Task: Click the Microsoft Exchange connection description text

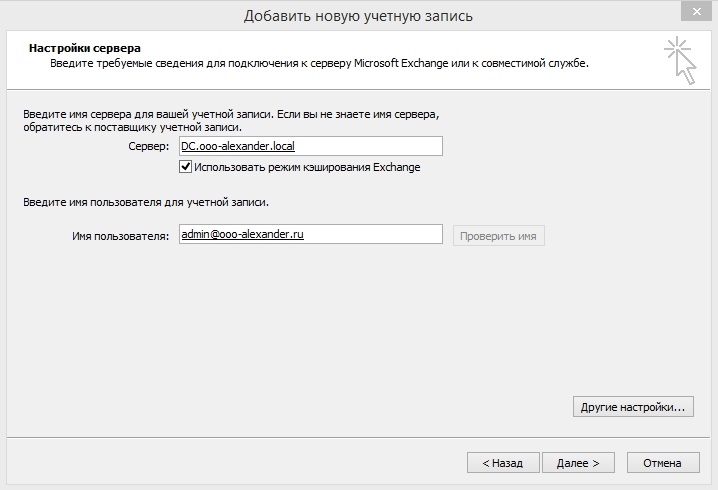Action: coord(319,63)
